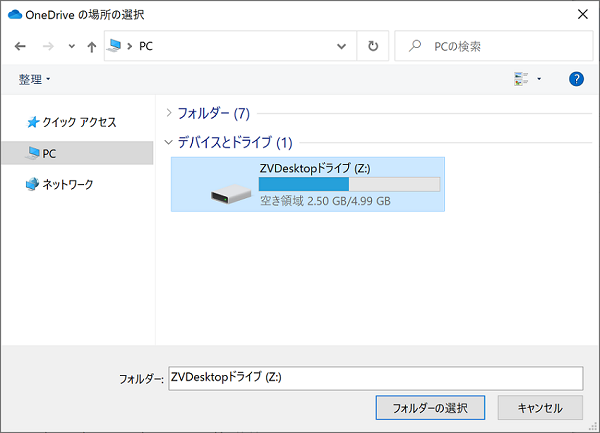Open the 整理 menu
Image resolution: width=600 pixels, height=433 pixels.
(x=34, y=79)
